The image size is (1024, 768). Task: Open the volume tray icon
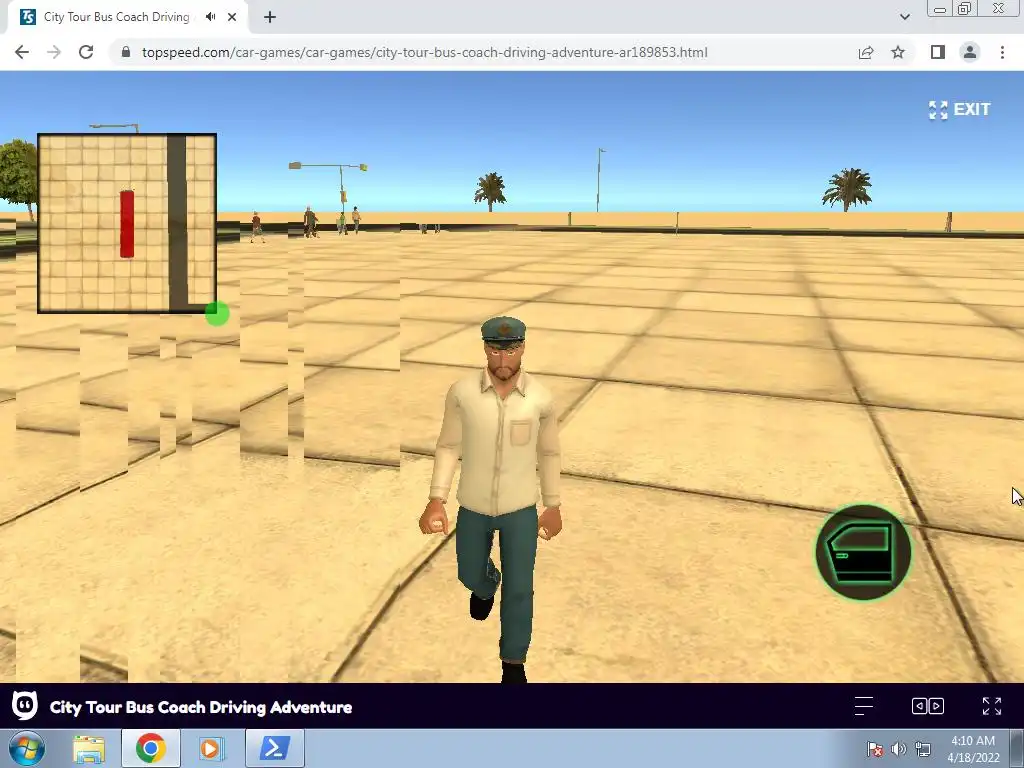coord(899,749)
